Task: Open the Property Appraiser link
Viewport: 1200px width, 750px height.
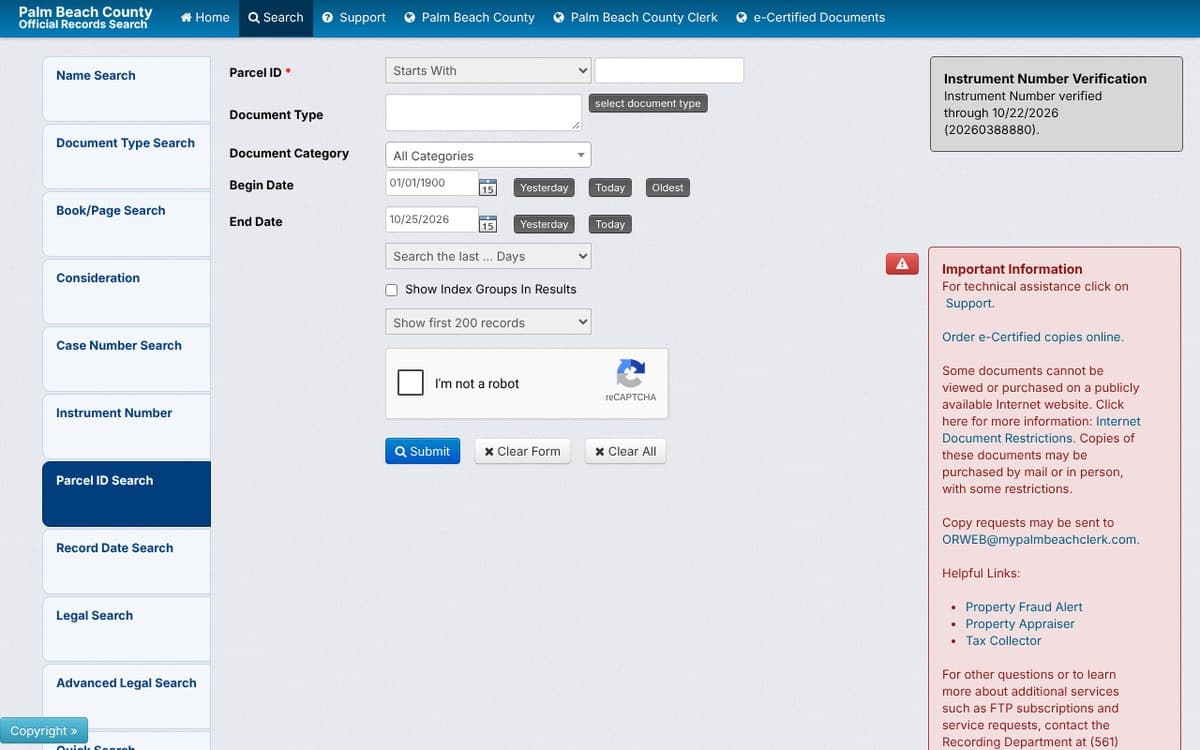Action: pos(1020,624)
